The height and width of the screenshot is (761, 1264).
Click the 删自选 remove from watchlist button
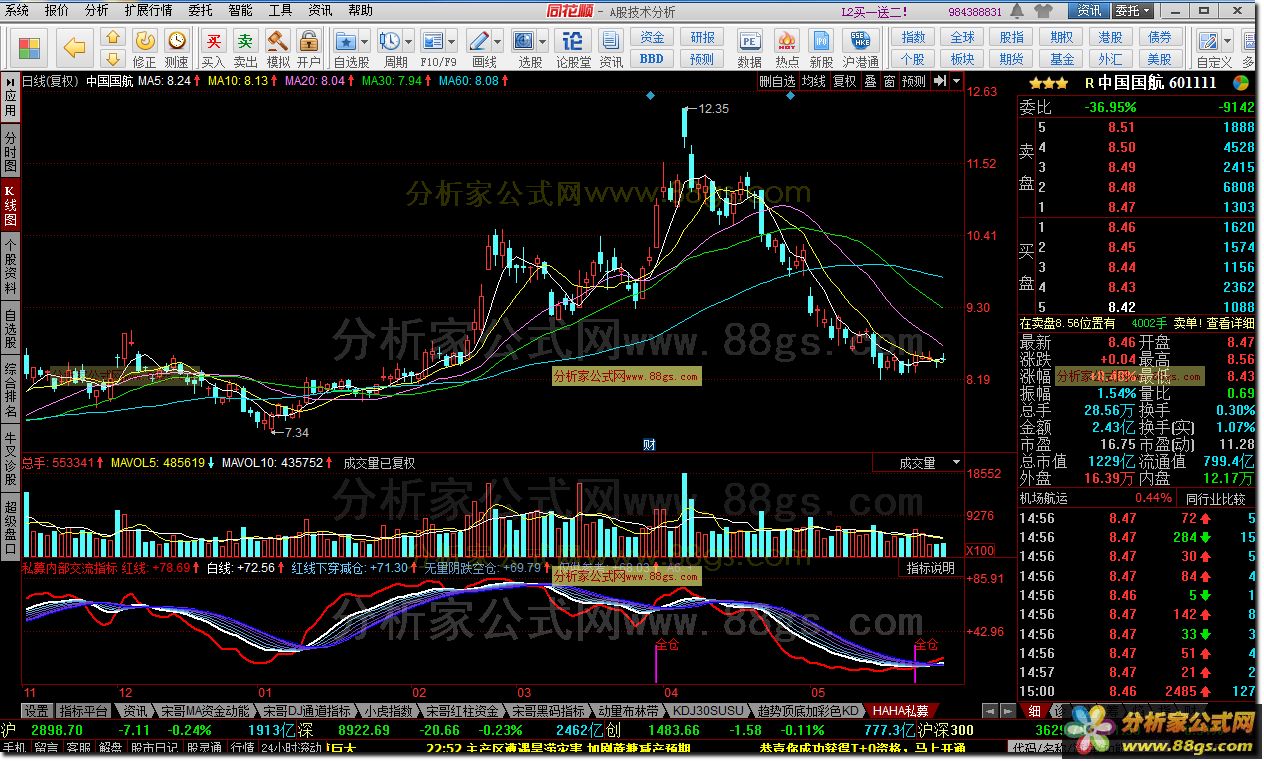pos(778,81)
